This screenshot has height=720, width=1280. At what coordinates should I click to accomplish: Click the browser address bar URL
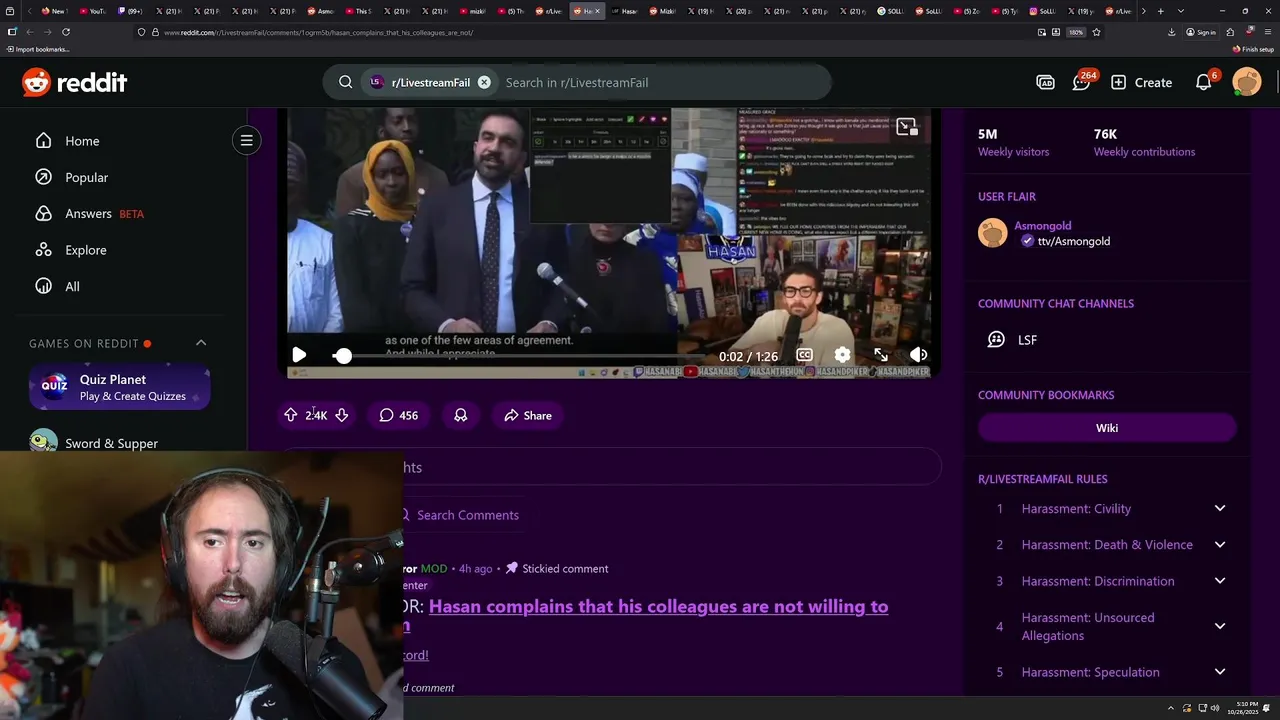click(318, 32)
